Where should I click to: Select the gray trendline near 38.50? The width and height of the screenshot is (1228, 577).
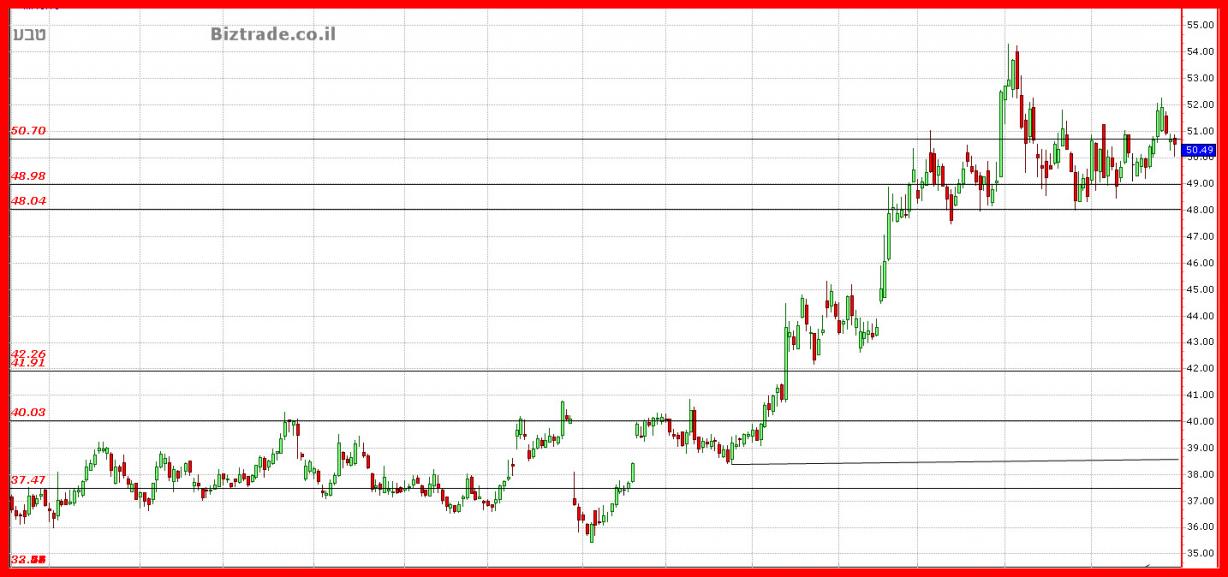click(950, 461)
